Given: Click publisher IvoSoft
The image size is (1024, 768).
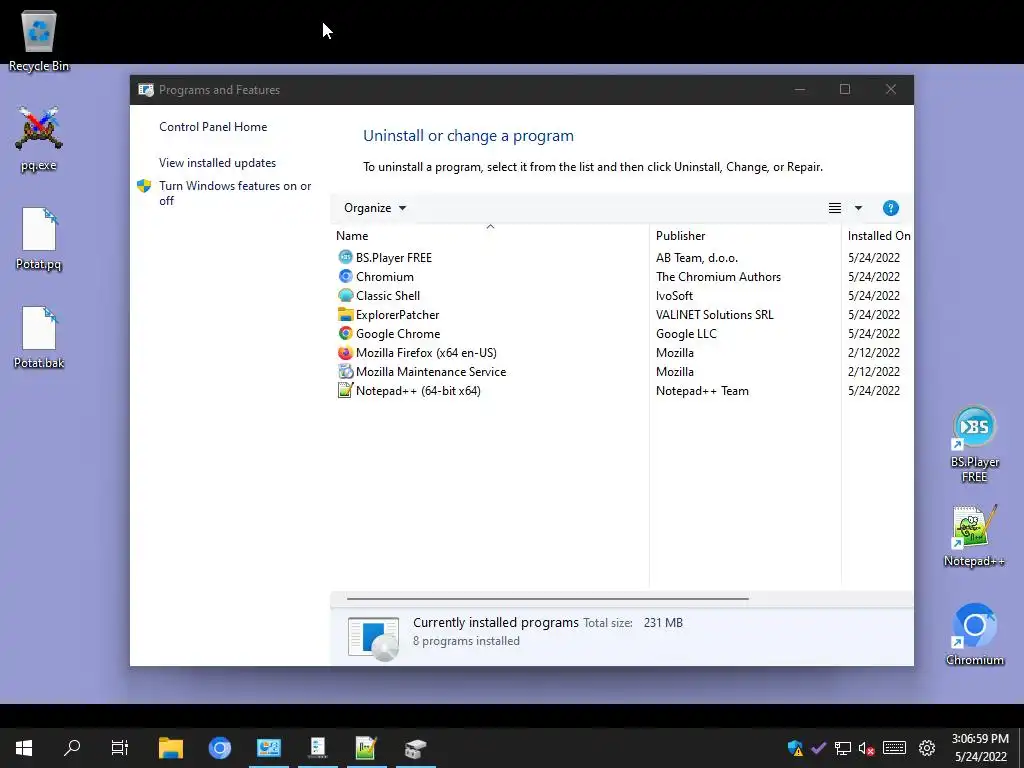Looking at the screenshot, I should click(674, 295).
